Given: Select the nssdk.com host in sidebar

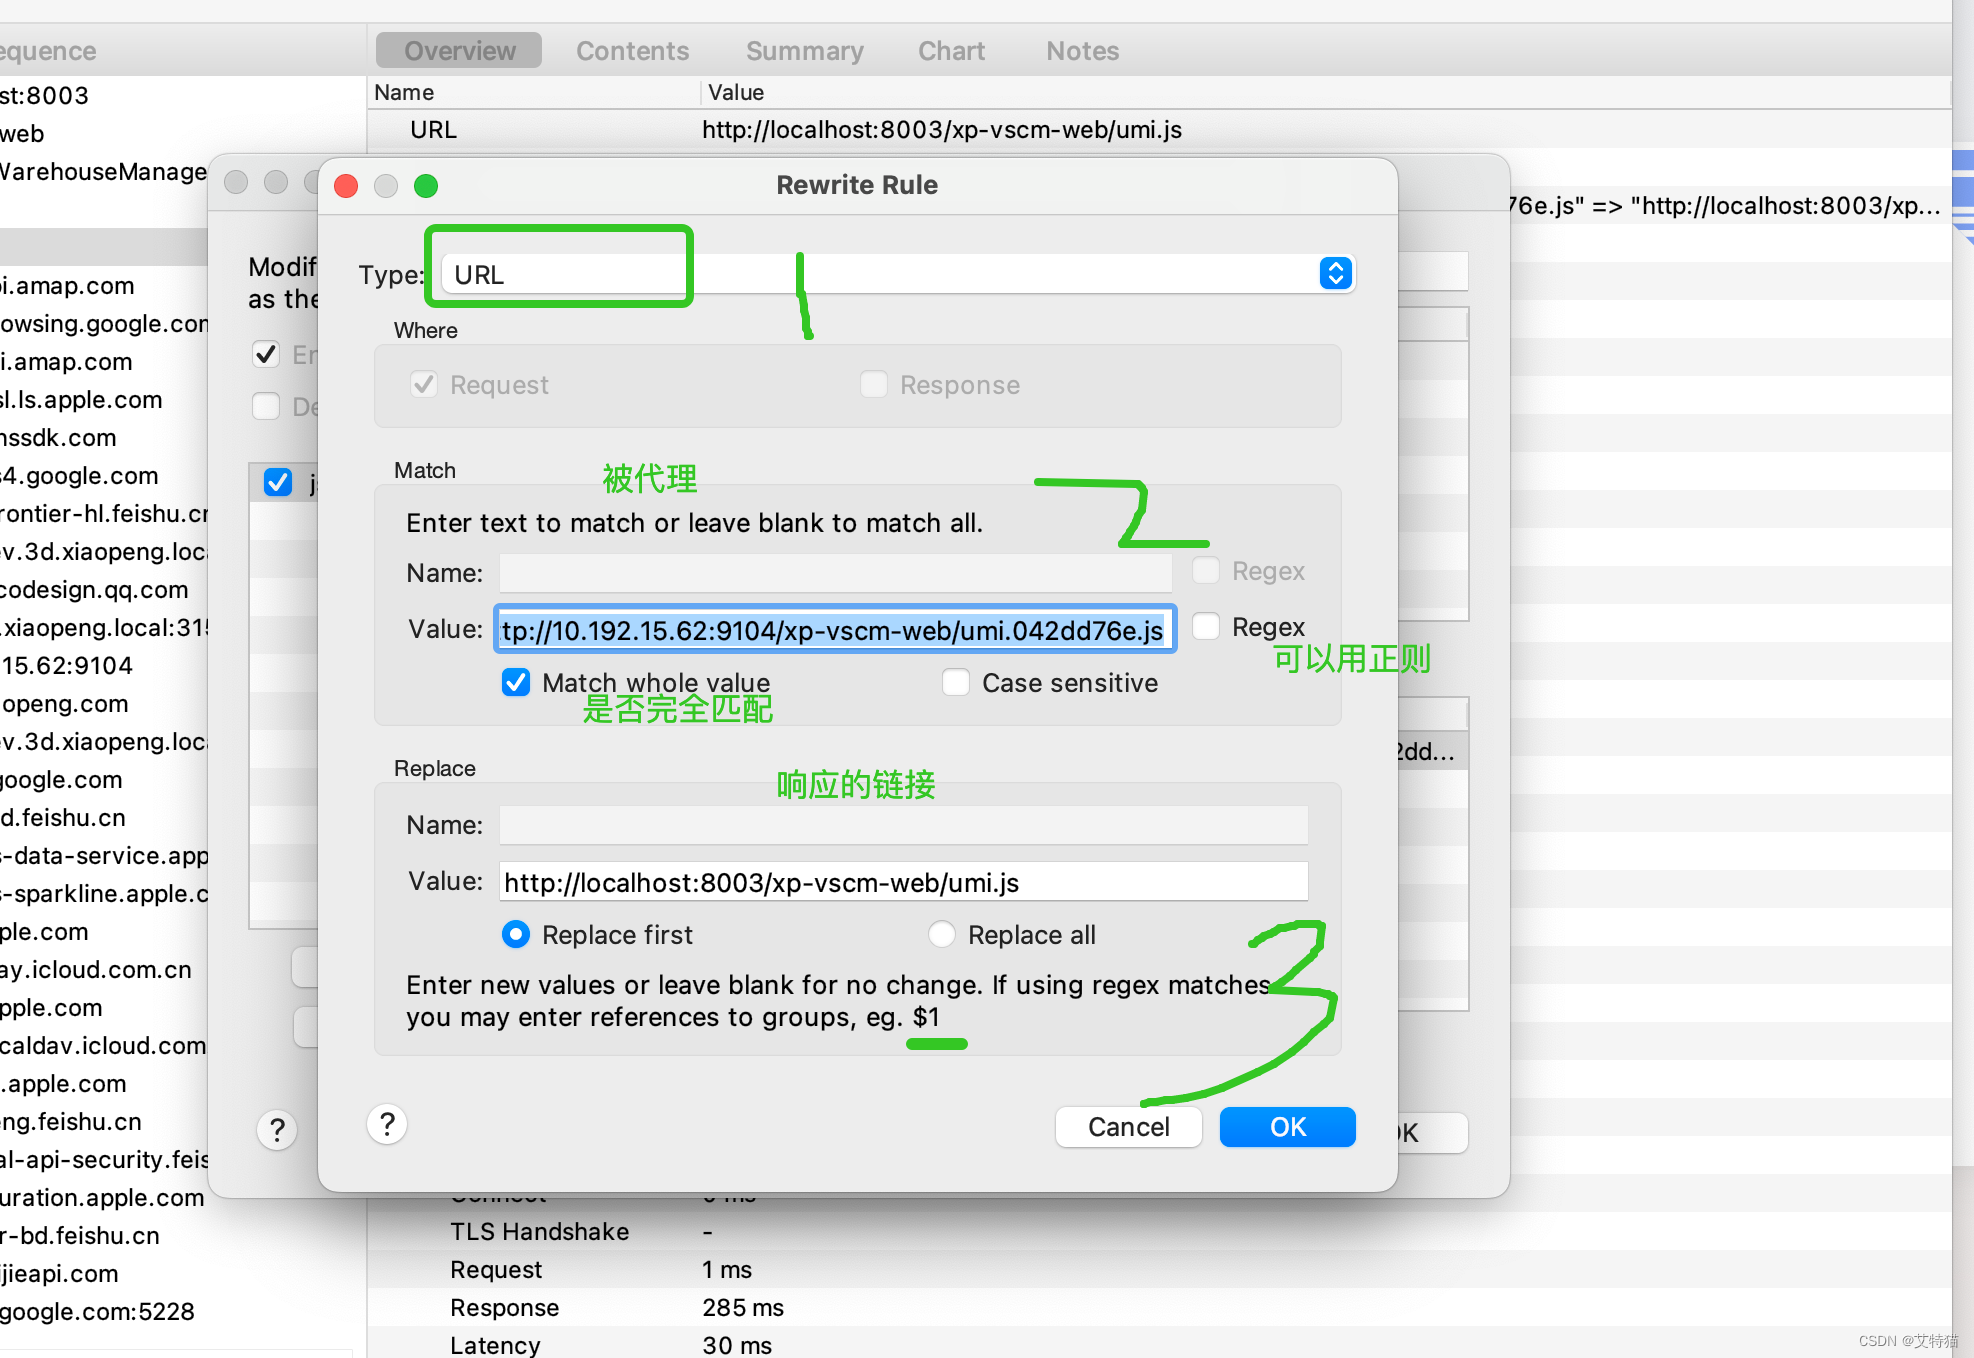Looking at the screenshot, I should [x=58, y=438].
